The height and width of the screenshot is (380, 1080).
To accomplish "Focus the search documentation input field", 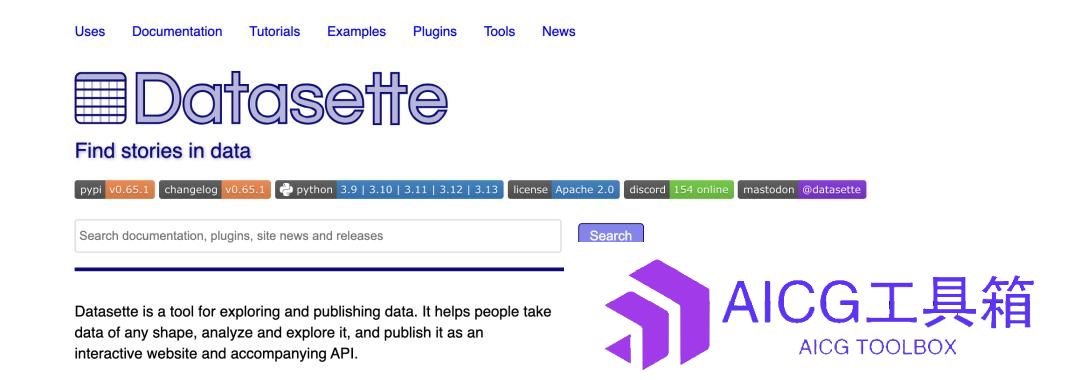I will click(x=318, y=236).
